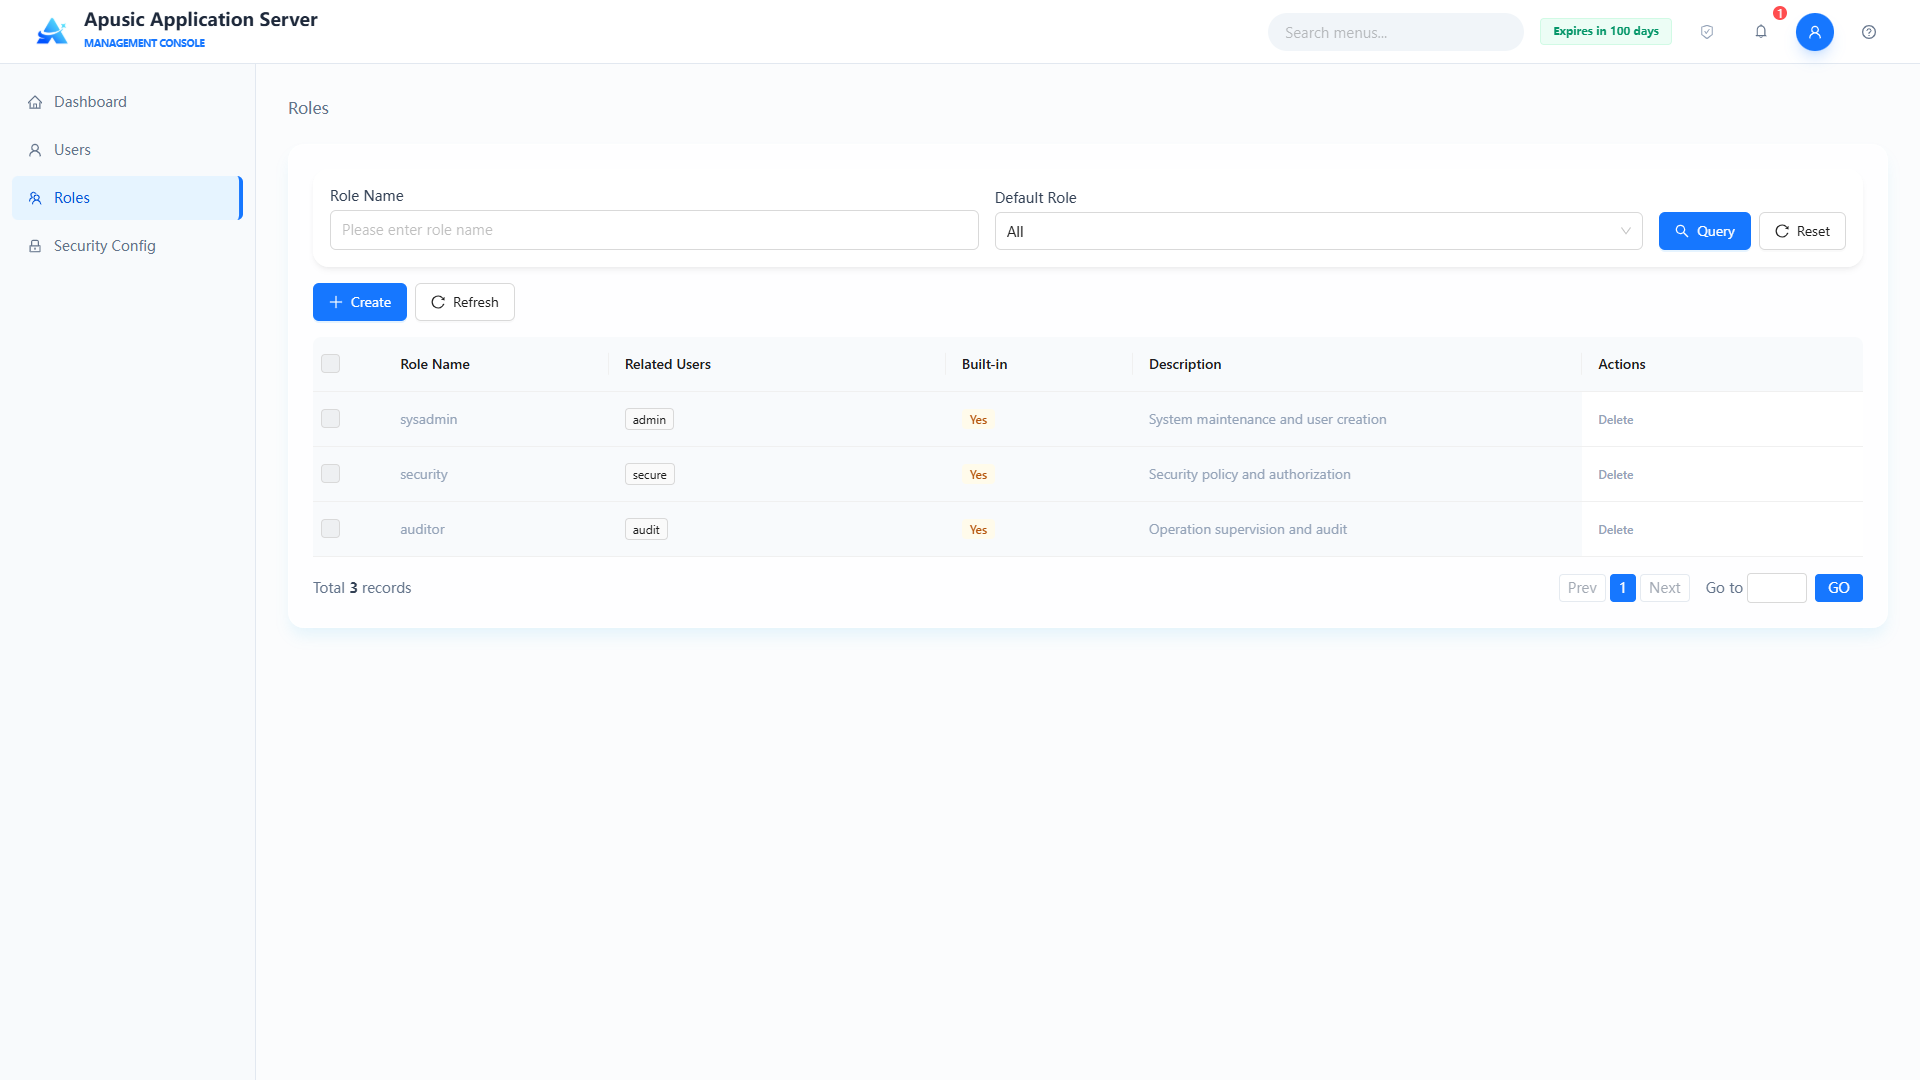Click the shield security icon in header
This screenshot has height=1080, width=1920.
(1707, 32)
